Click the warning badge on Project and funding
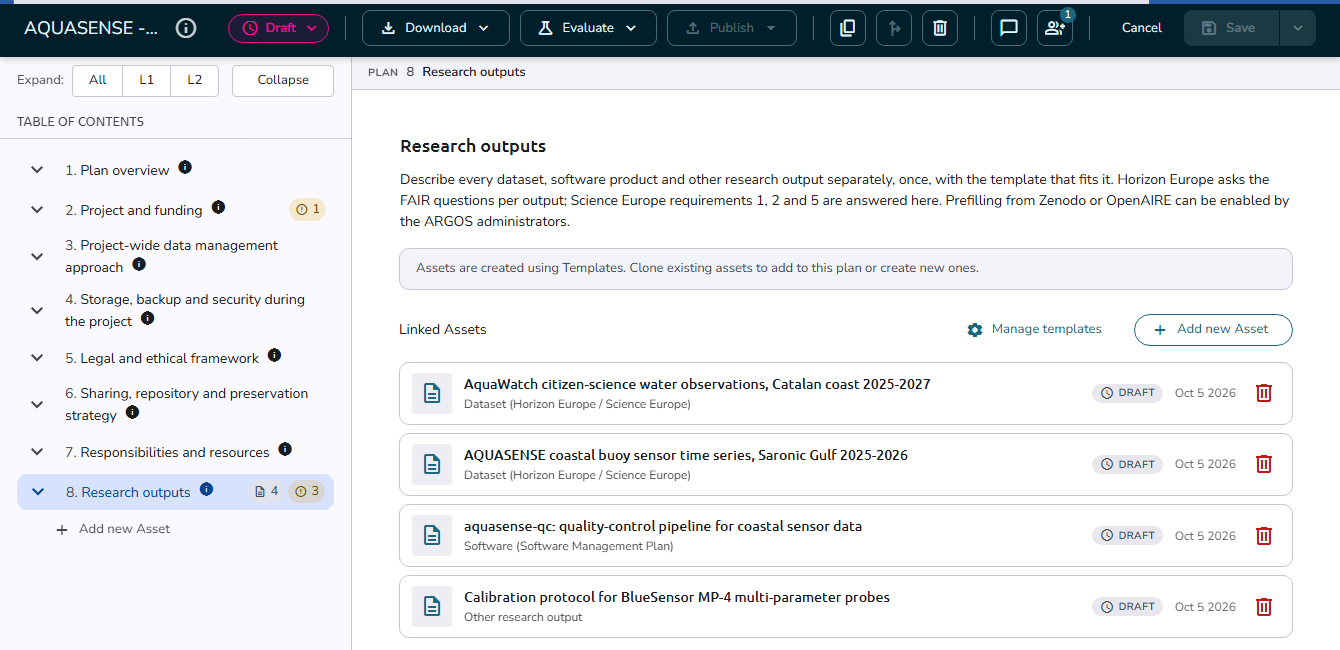Screen dimensions: 1340x650 pos(308,210)
